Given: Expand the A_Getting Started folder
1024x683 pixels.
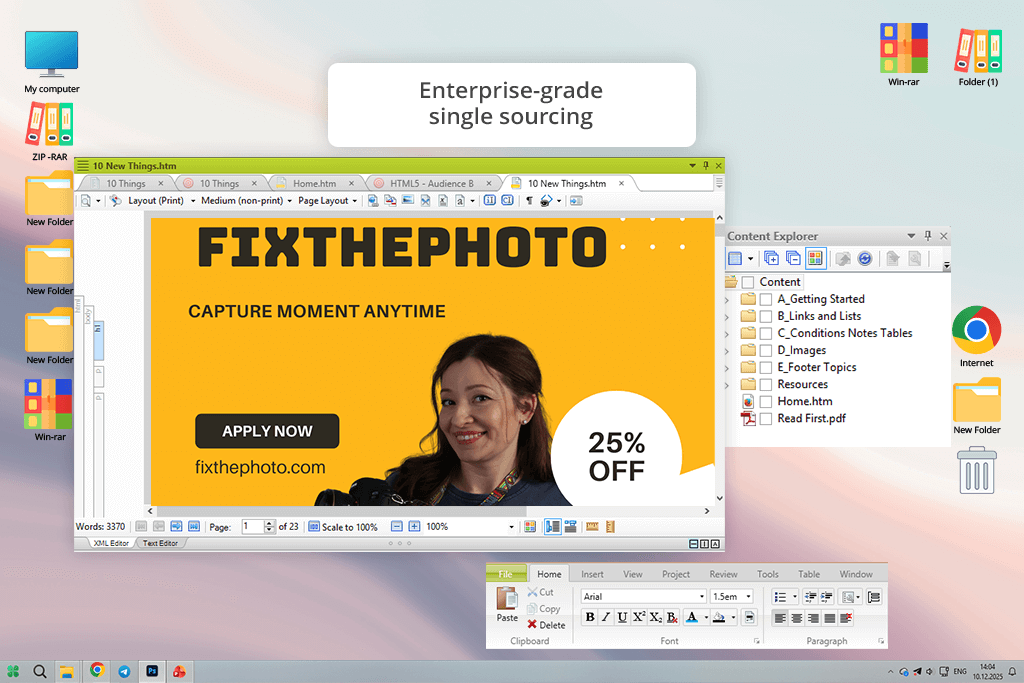Looking at the screenshot, I should [728, 300].
